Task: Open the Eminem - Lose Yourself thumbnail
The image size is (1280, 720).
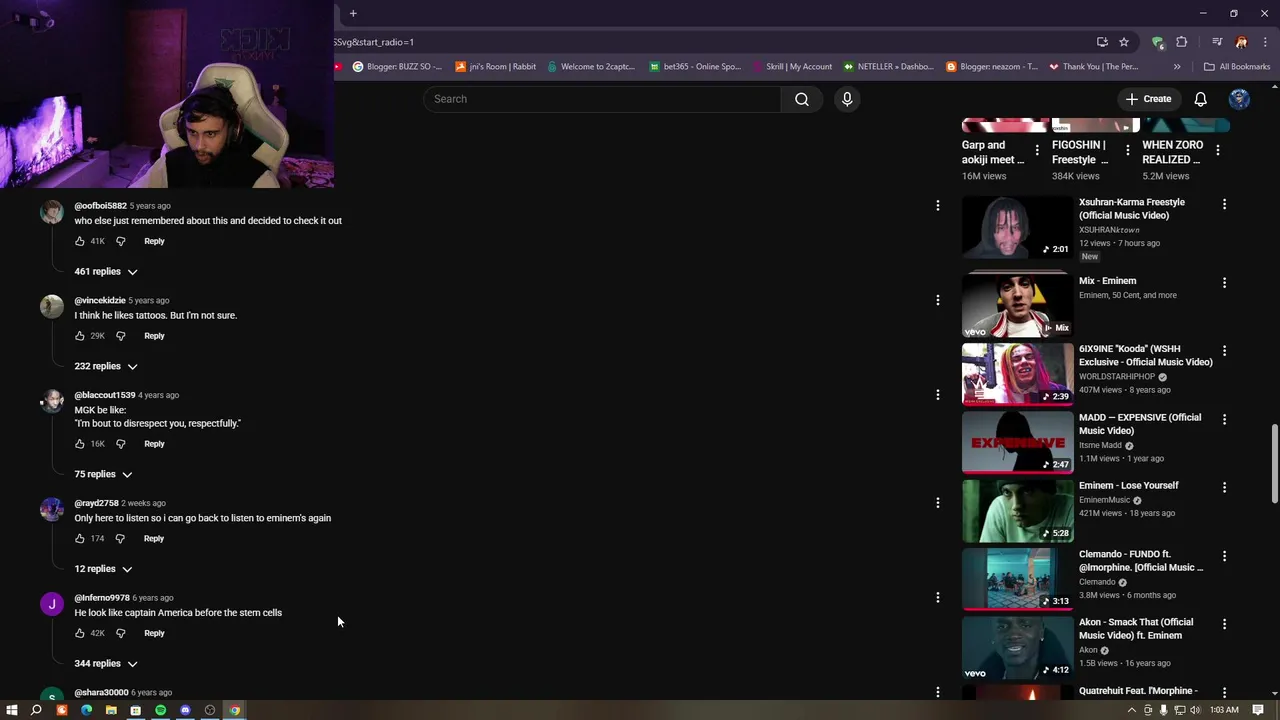Action: coord(1017,510)
